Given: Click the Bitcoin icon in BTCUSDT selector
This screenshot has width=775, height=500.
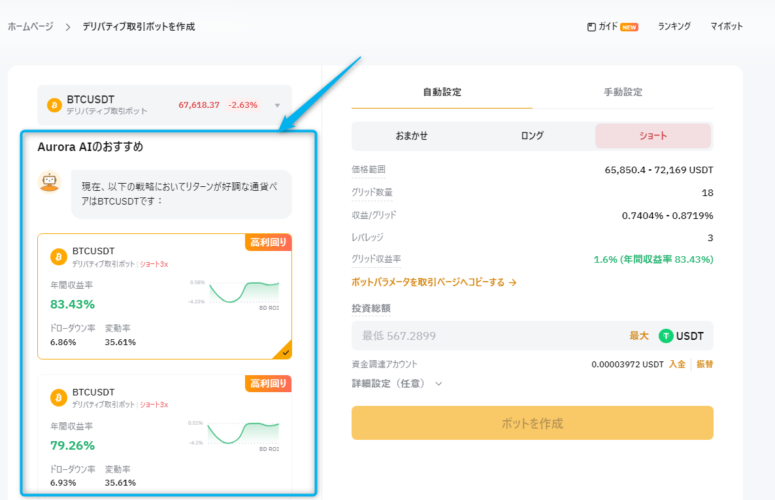Looking at the screenshot, I should tap(54, 105).
